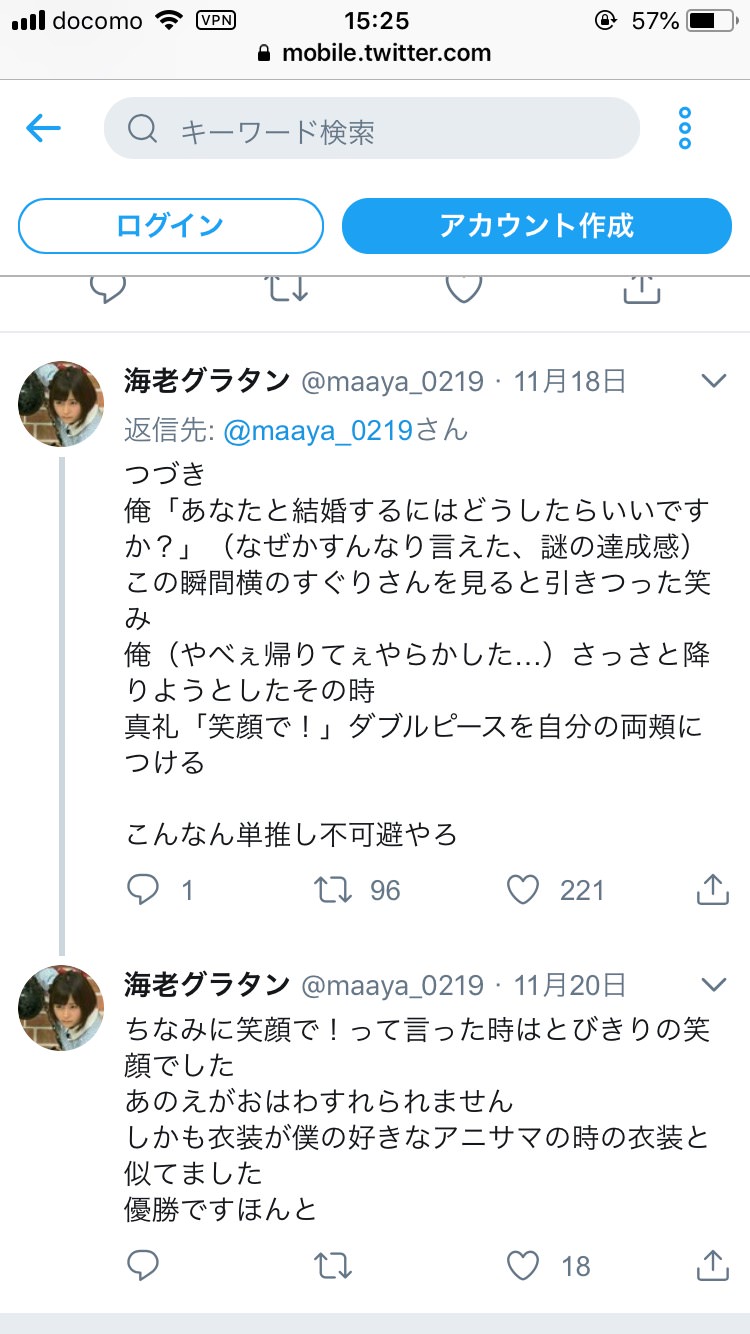Like the partially visible top tweet
The image size is (750, 1334).
click(464, 288)
